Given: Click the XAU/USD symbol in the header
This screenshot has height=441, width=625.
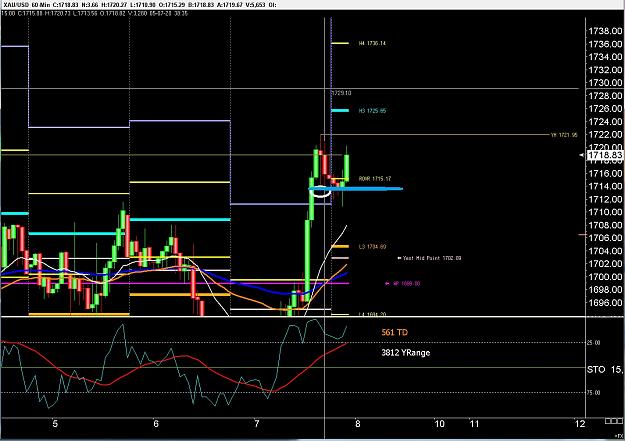Looking at the screenshot, I should pyautogui.click(x=16, y=5).
